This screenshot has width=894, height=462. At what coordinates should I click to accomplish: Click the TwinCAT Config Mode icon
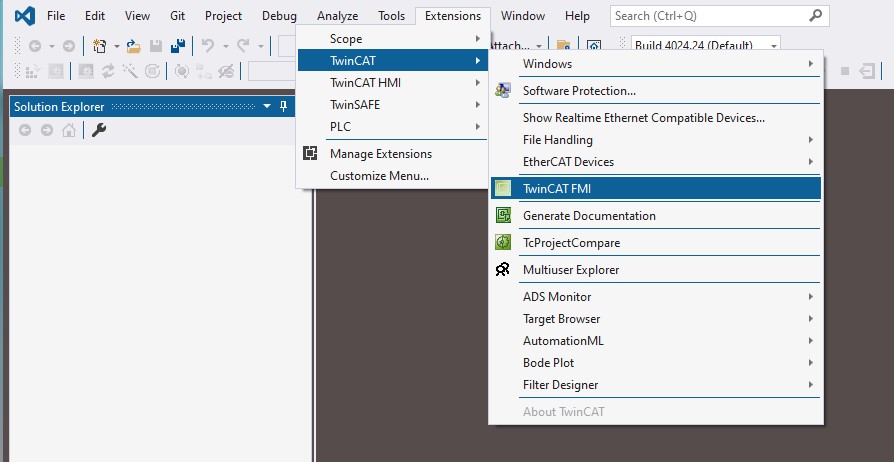coord(86,71)
